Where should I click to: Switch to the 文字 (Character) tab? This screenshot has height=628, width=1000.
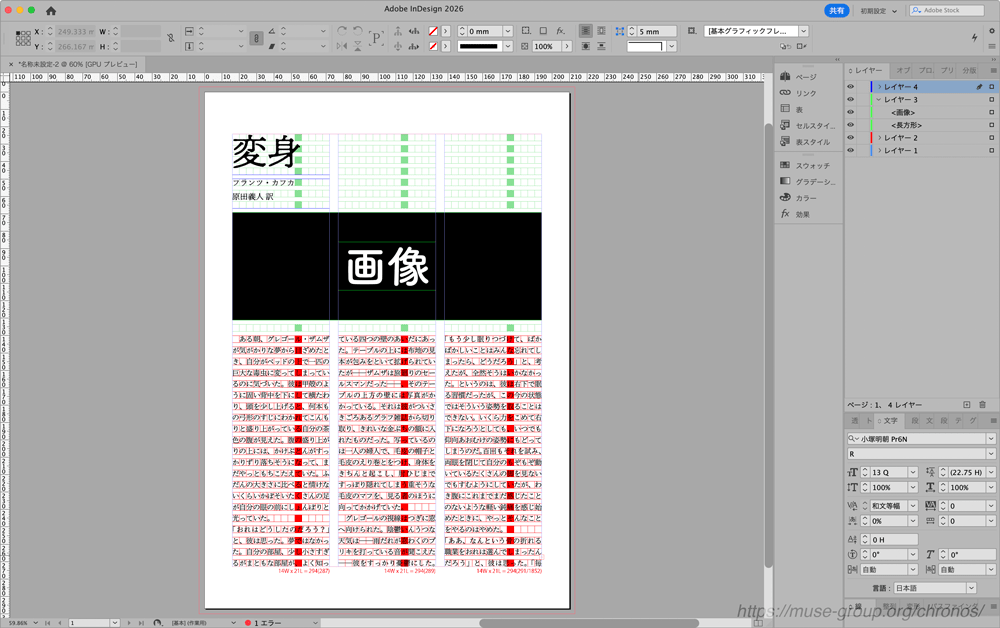click(890, 421)
